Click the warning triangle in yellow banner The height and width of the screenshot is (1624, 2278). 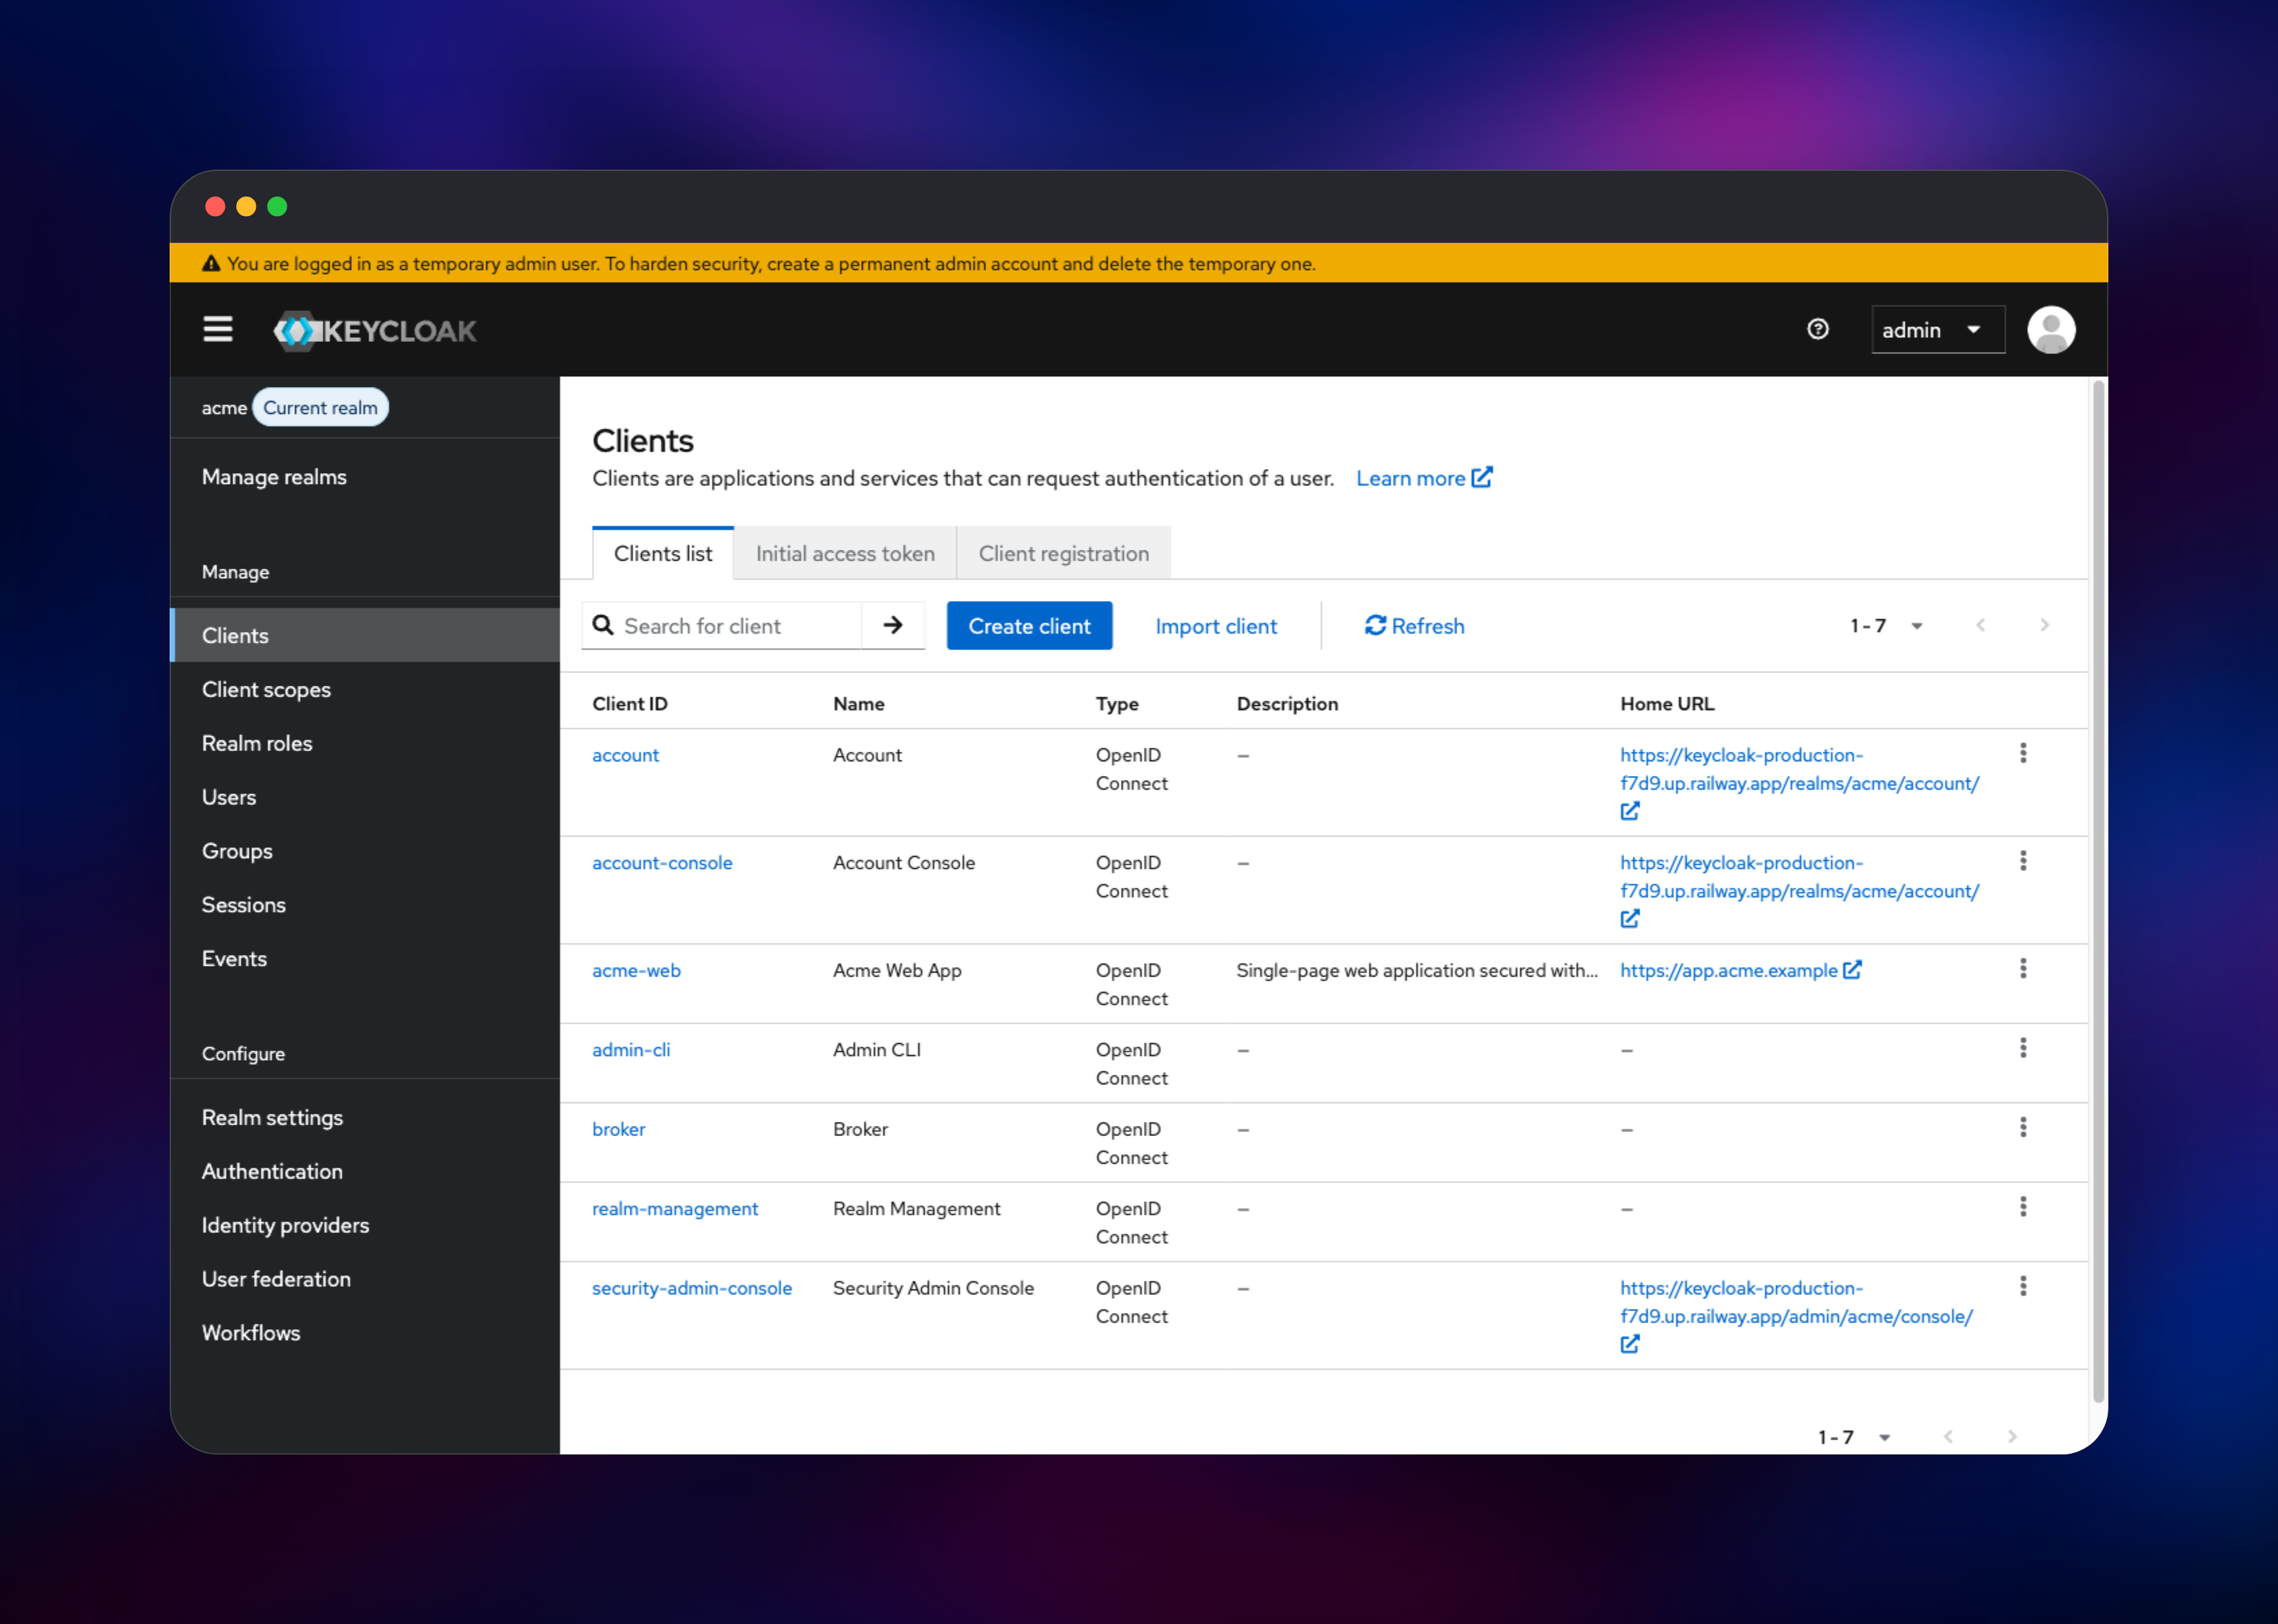click(210, 263)
